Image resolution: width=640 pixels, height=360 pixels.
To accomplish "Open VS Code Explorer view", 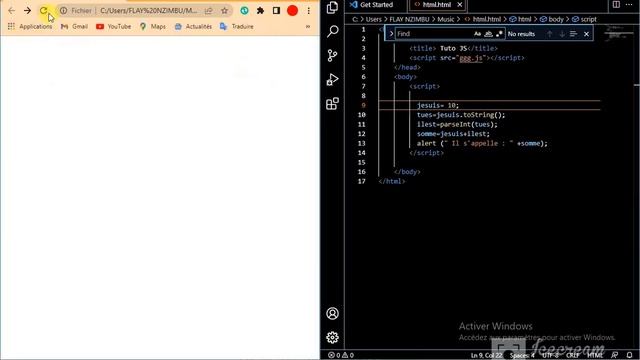I will tap(332, 7).
